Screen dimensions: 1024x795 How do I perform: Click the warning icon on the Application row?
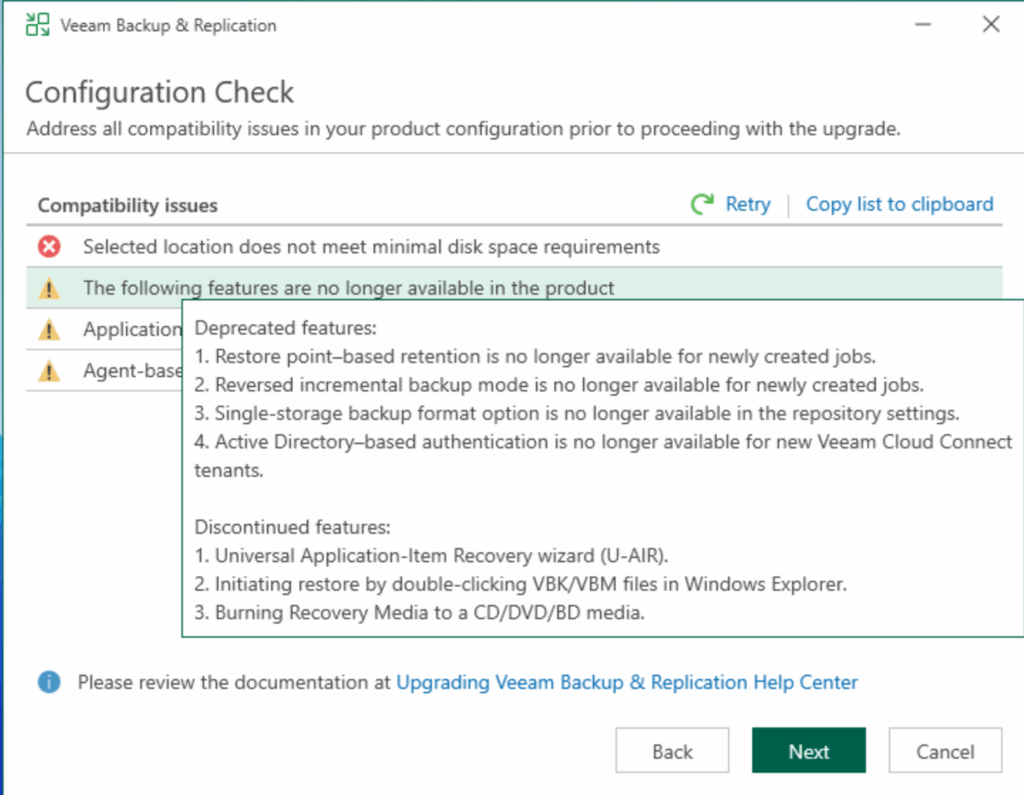[x=49, y=330]
